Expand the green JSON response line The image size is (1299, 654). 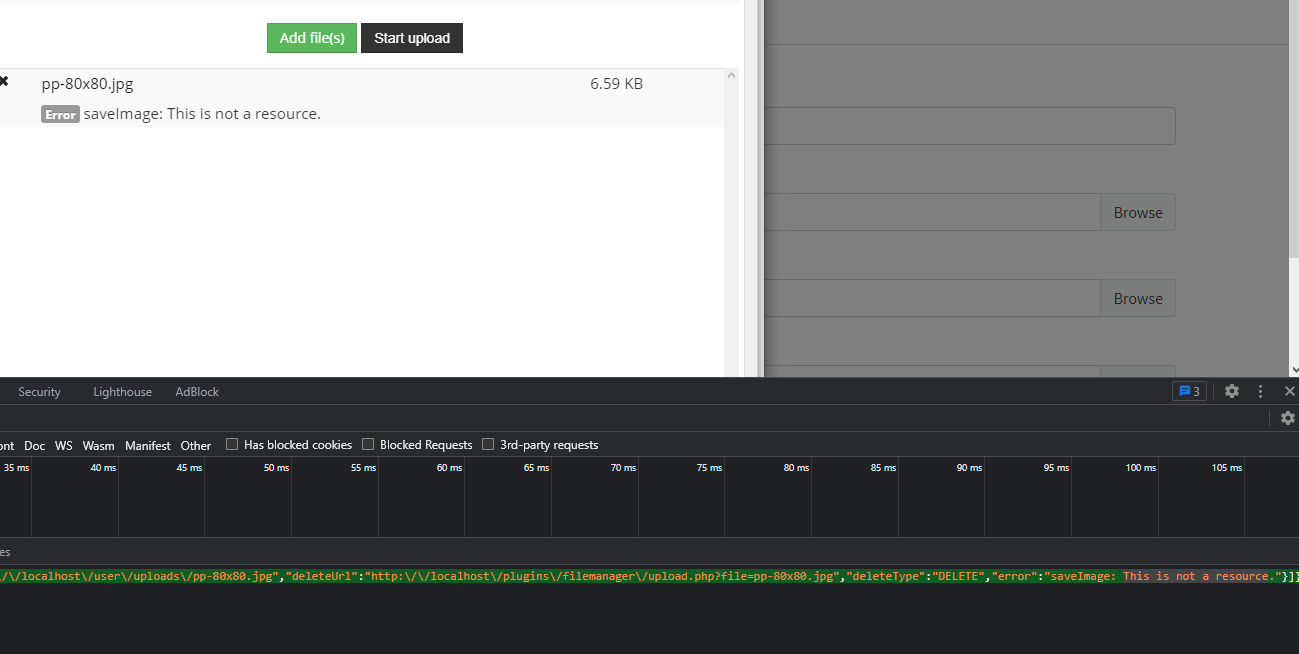pyautogui.click(x=650, y=575)
